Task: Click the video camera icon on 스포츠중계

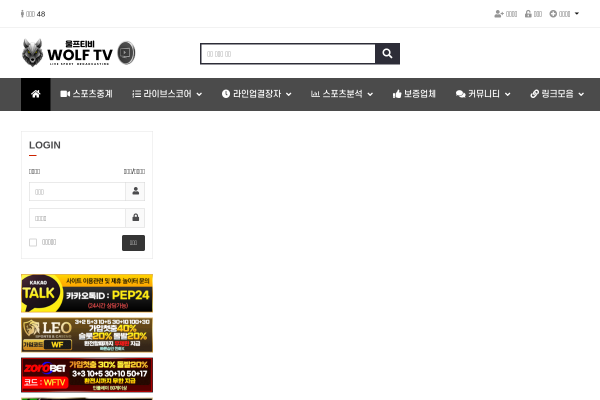Action: coord(65,94)
